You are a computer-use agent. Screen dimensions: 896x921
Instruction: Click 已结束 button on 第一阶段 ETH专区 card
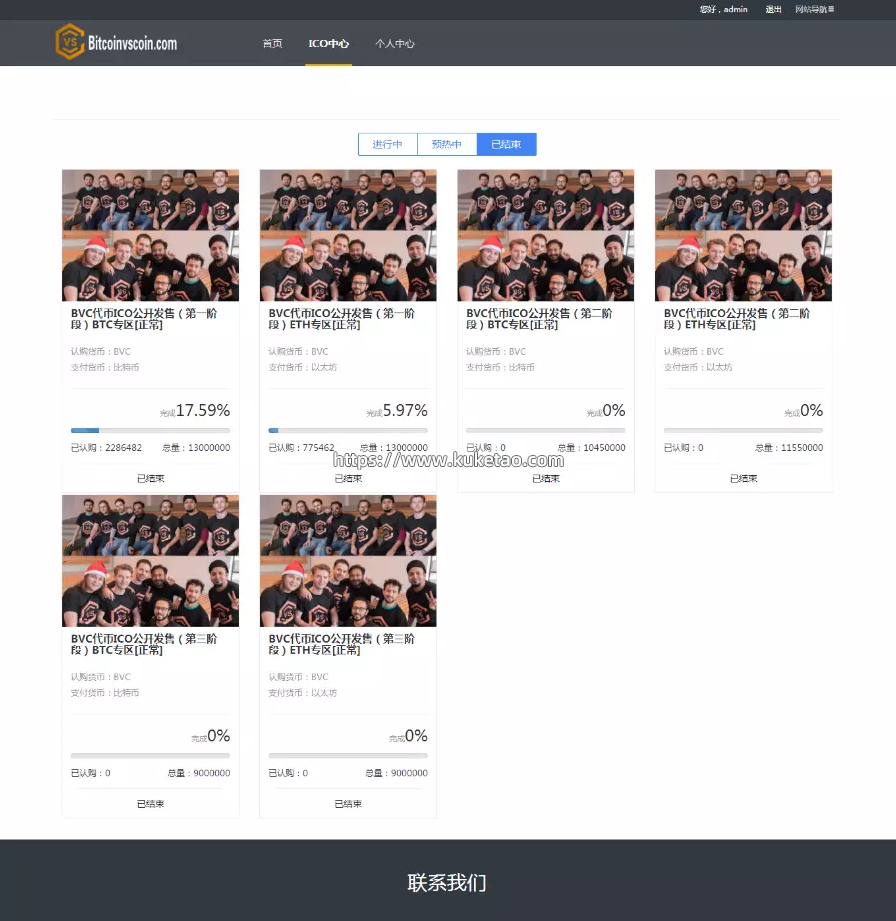tap(348, 479)
